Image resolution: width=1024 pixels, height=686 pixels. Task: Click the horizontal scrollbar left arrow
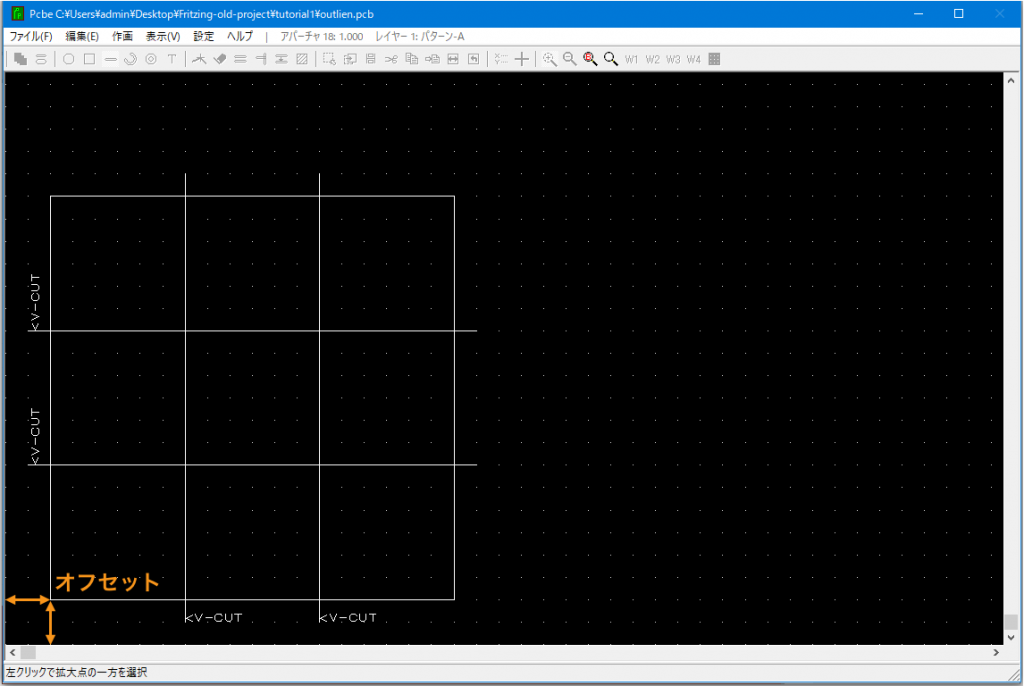(12, 653)
